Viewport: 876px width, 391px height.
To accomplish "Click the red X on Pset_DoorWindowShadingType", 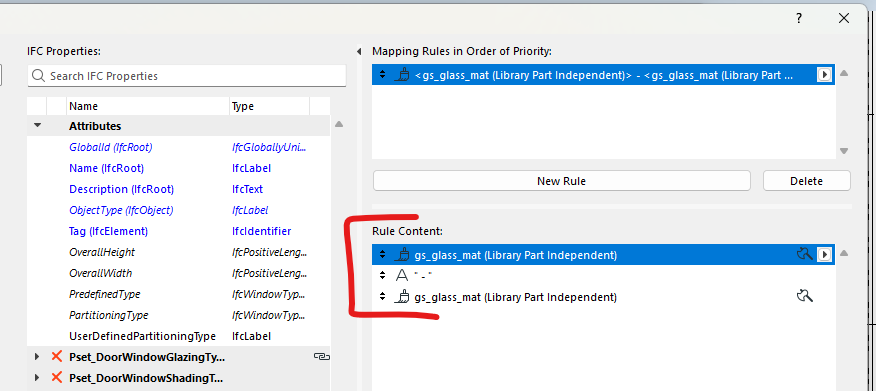I will coord(56,378).
